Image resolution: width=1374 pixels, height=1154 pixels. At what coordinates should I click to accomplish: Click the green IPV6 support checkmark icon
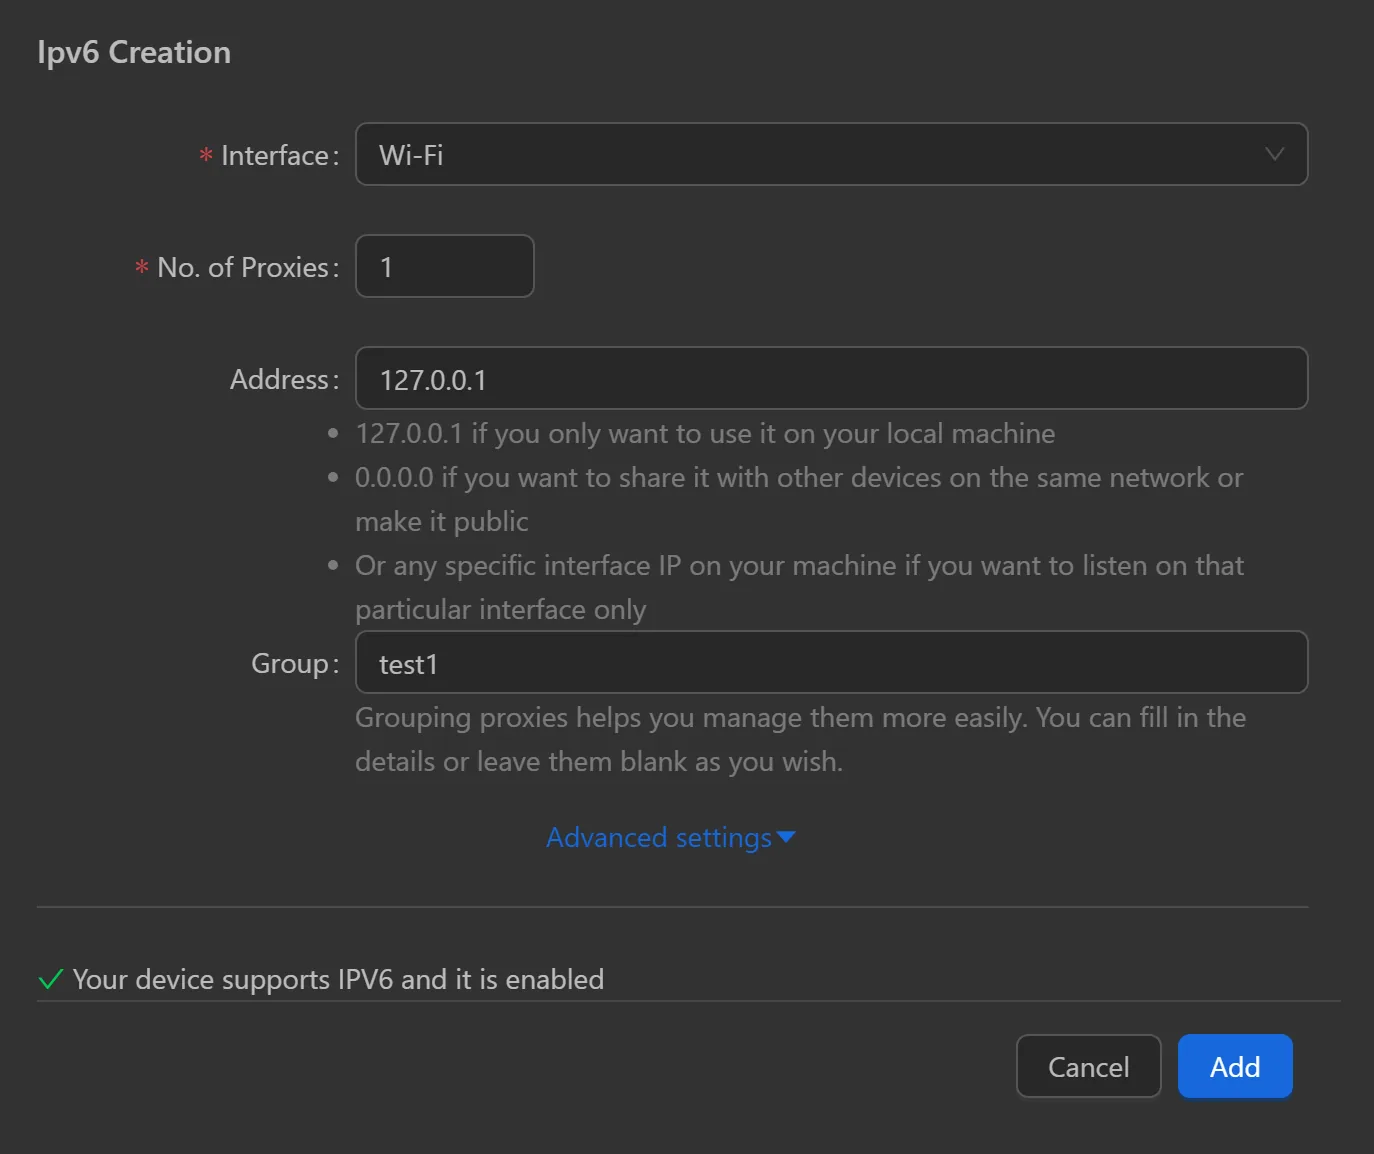click(48, 979)
